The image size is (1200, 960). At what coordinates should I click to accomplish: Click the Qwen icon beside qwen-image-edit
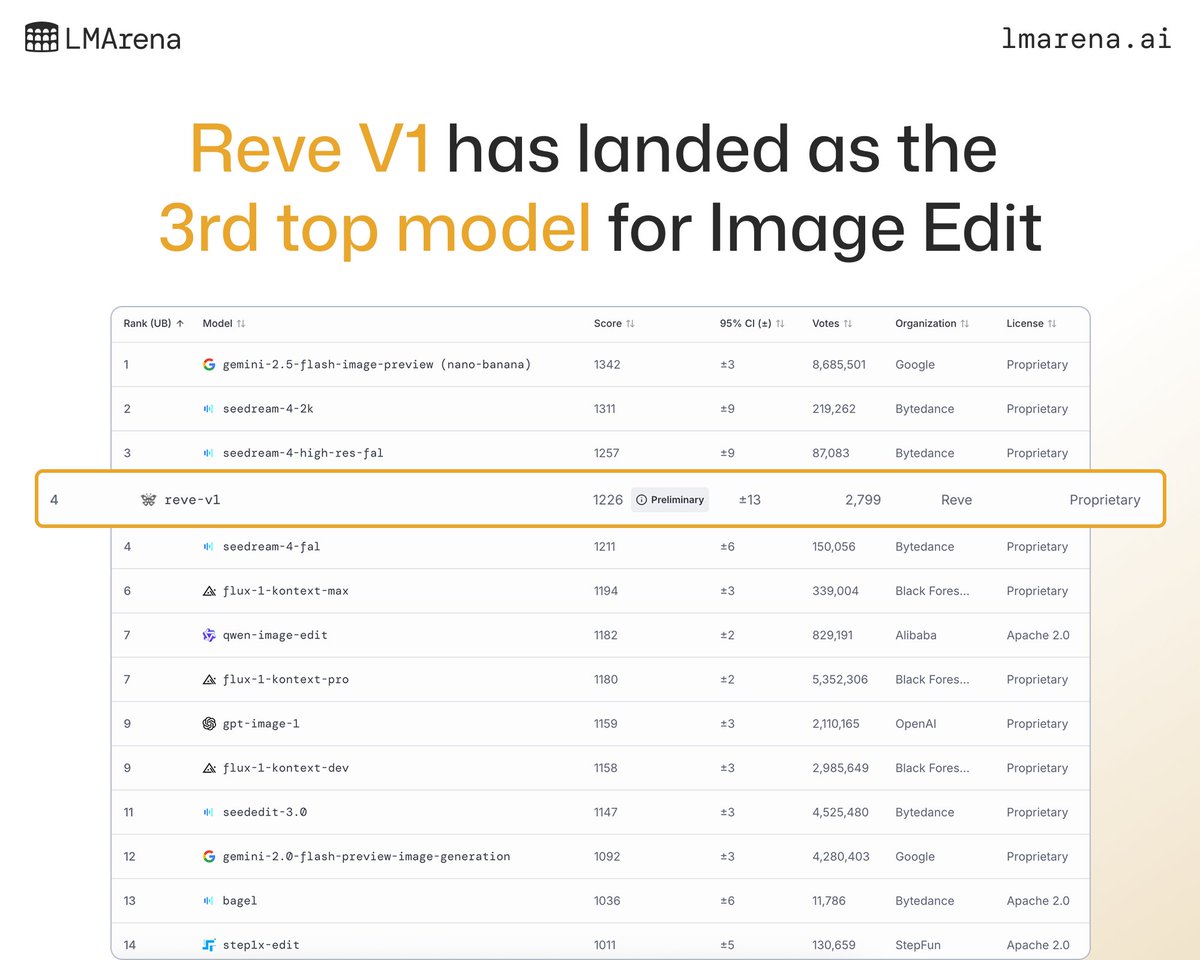click(x=209, y=635)
